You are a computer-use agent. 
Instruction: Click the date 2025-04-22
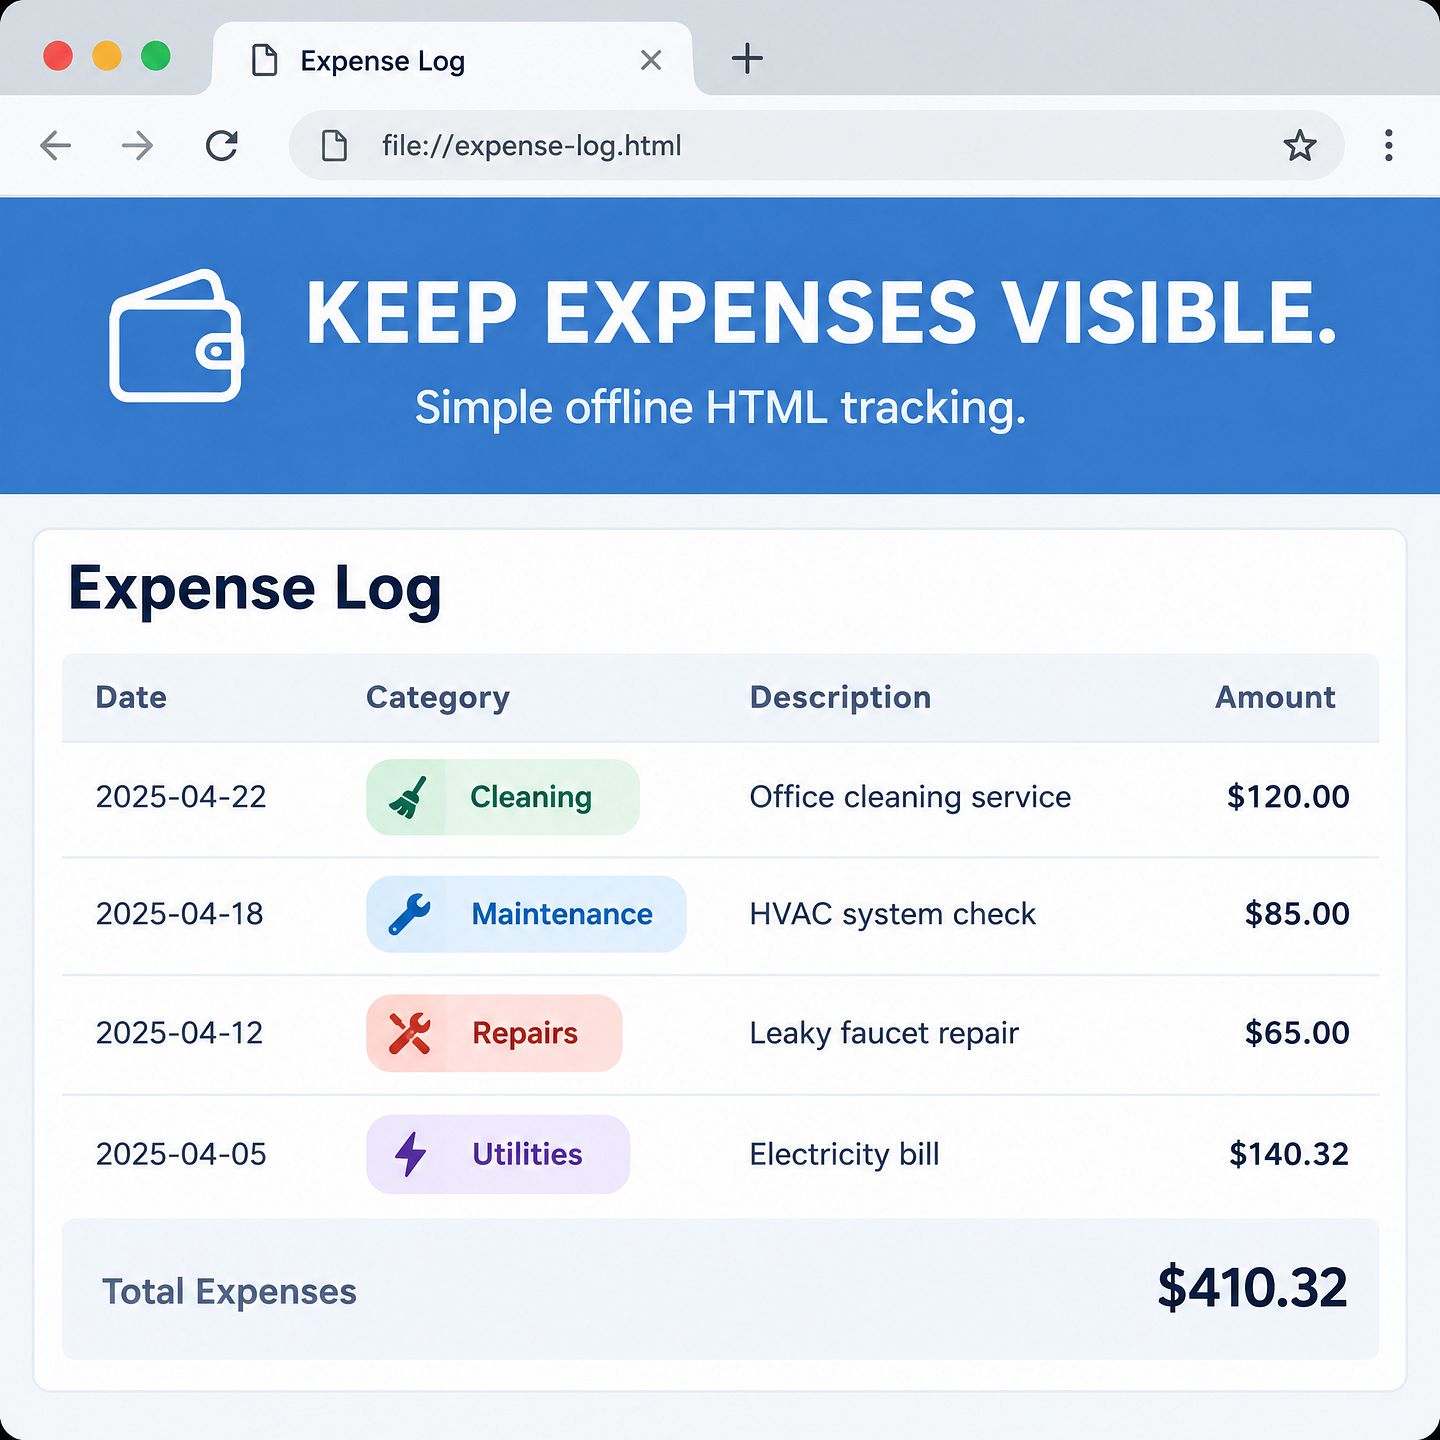[x=181, y=797]
